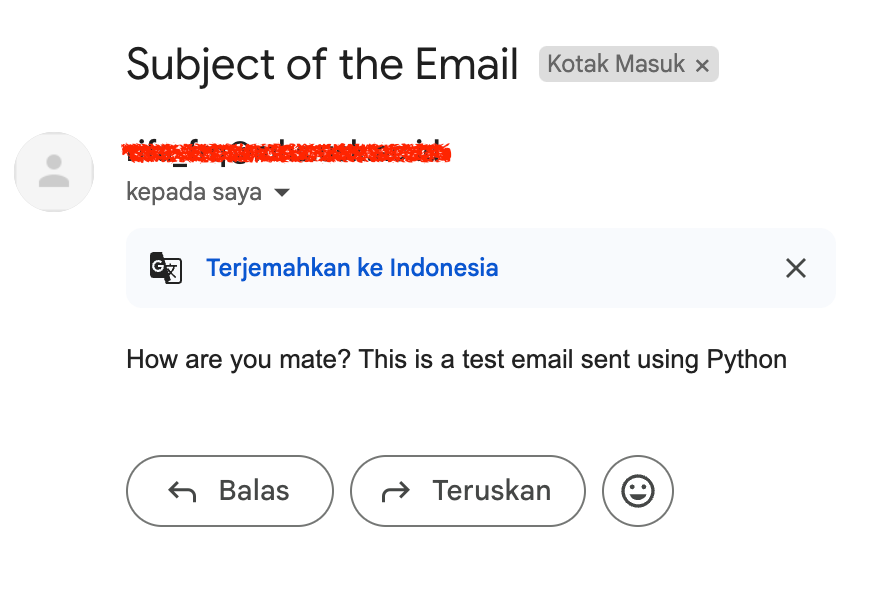Click the 'Subject of the Email' heading
The height and width of the screenshot is (602, 870).
[322, 66]
